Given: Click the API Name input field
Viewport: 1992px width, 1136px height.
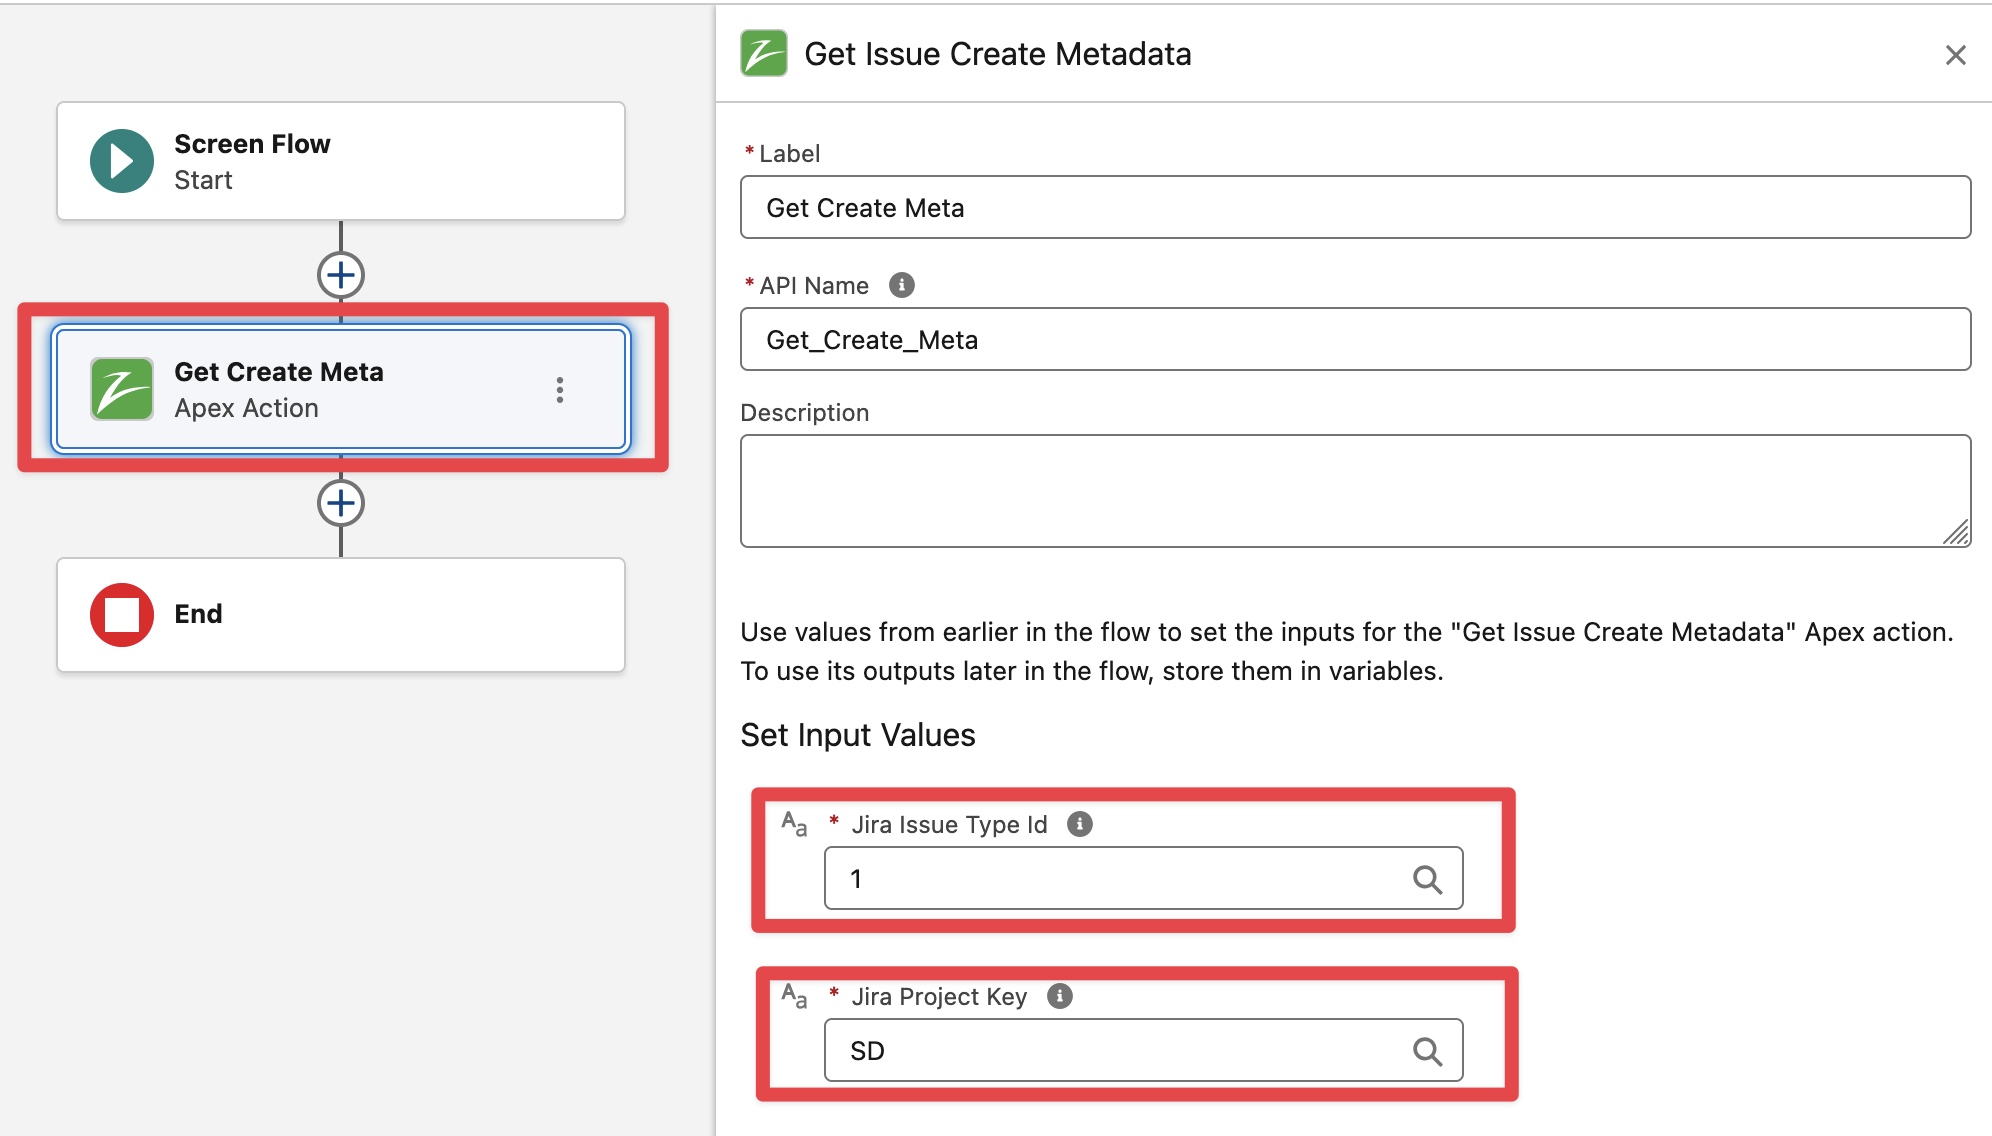Looking at the screenshot, I should pos(1355,340).
